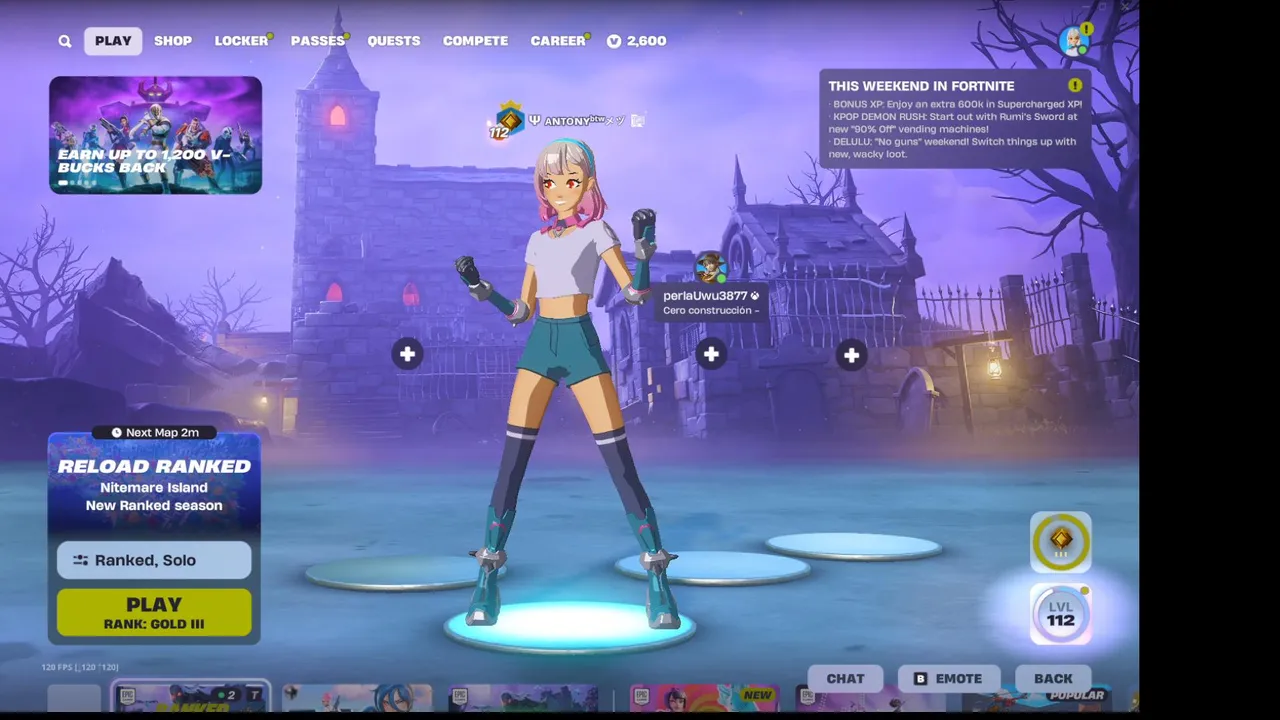The height and width of the screenshot is (720, 1280).
Task: Invite player on plus slot below perlaUwu3877
Action: (711, 354)
